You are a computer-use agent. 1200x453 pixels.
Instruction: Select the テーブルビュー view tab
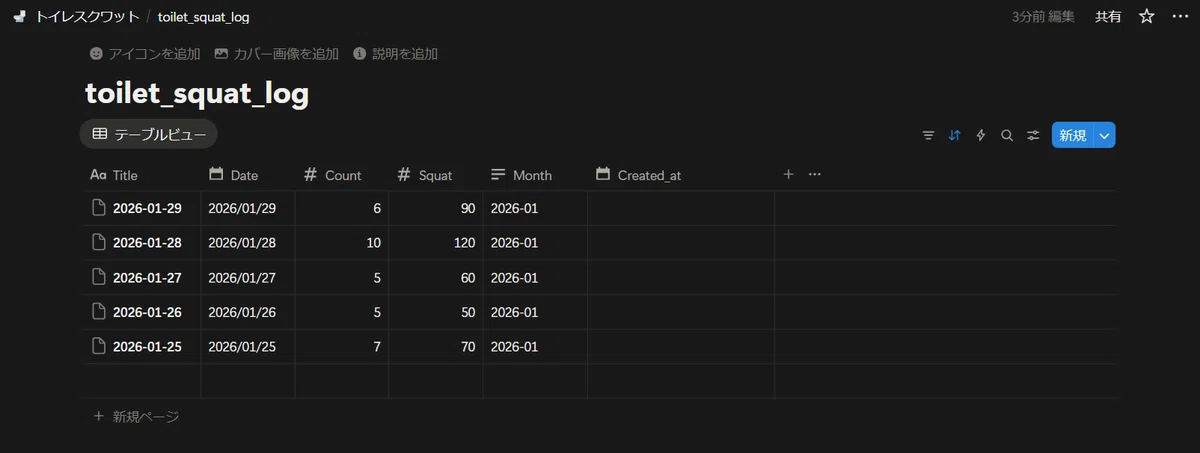tap(148, 134)
